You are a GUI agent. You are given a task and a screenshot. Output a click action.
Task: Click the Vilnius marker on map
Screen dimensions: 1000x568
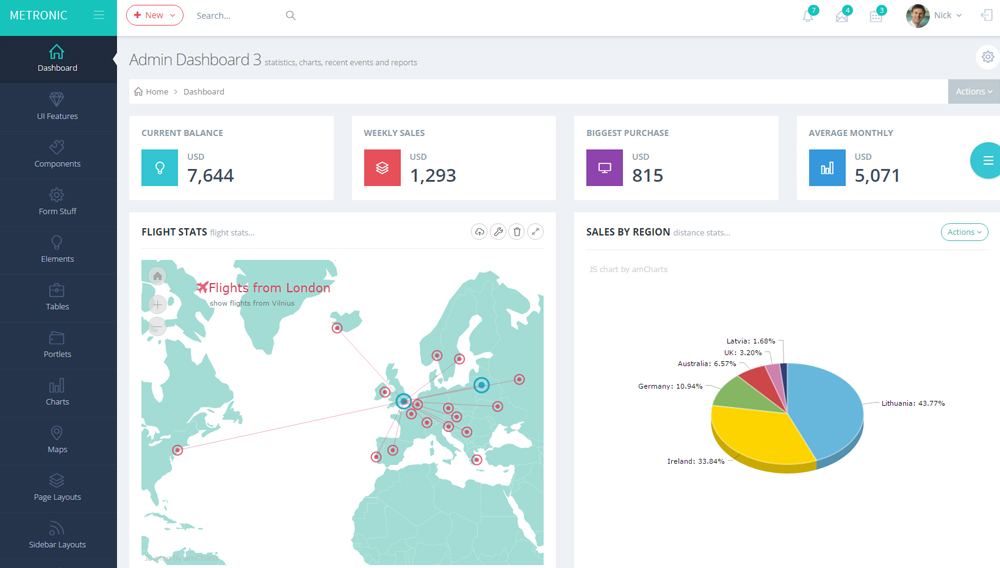(x=482, y=384)
